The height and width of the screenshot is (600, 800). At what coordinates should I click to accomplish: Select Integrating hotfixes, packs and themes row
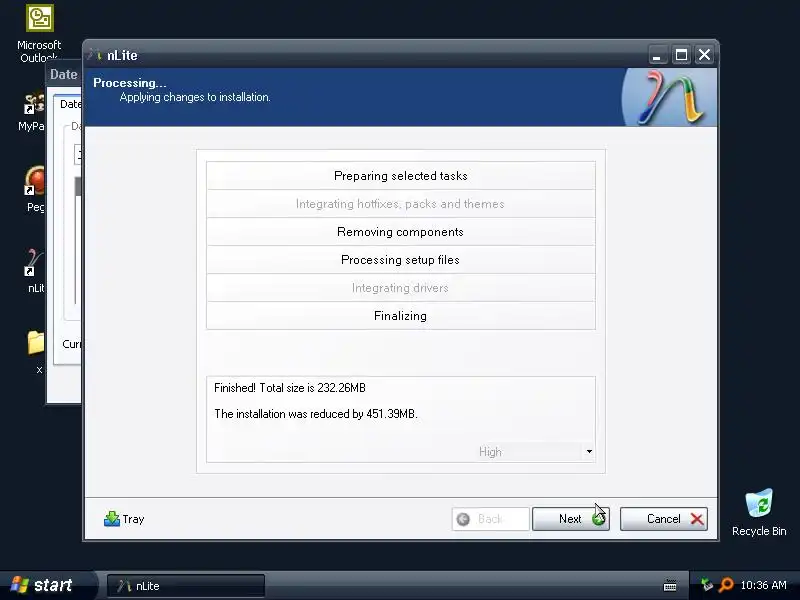tap(401, 204)
